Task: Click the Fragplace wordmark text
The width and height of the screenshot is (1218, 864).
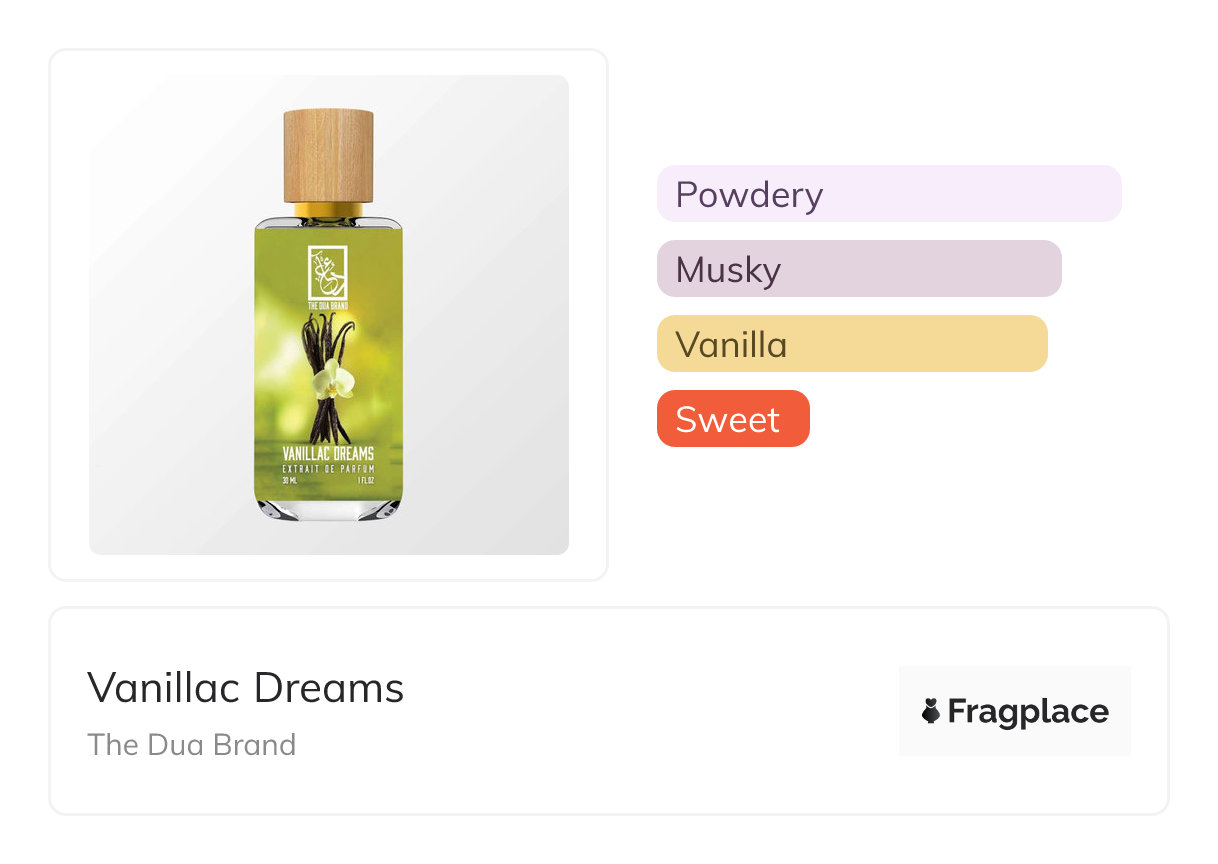Action: coord(1027,711)
